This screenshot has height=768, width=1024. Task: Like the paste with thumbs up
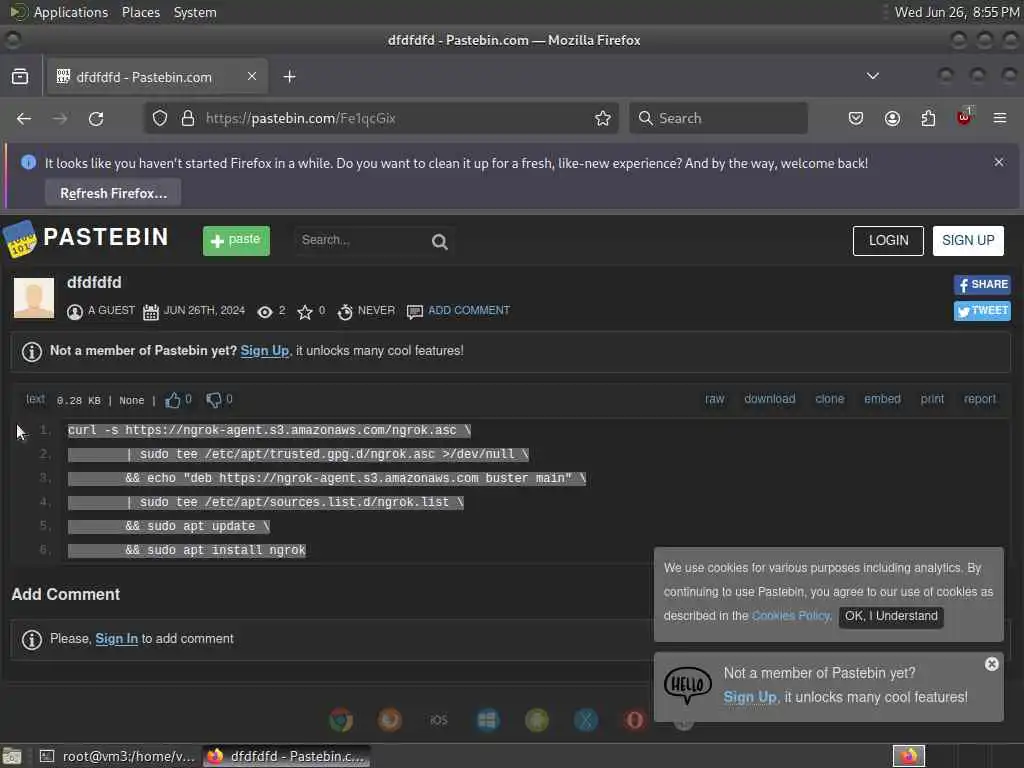172,400
